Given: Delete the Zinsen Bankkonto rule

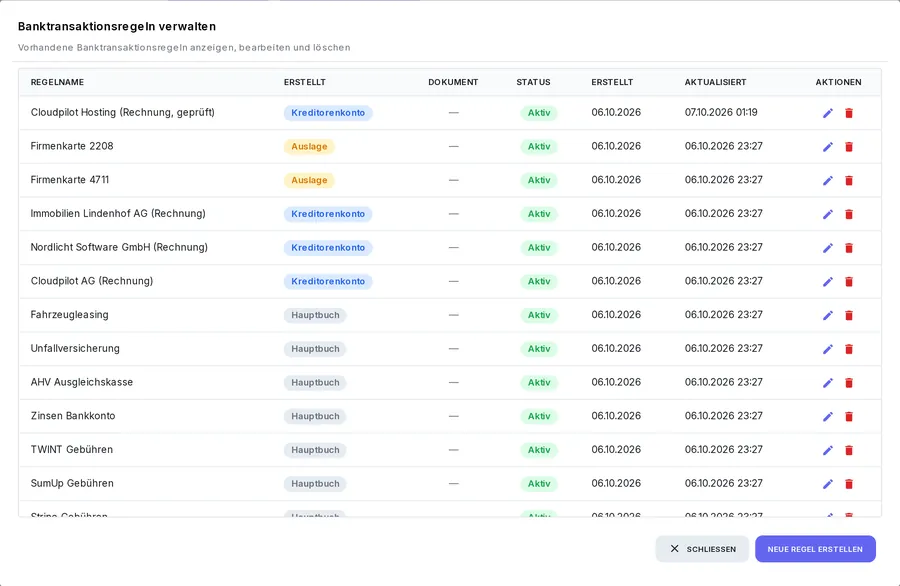Looking at the screenshot, I should (849, 417).
